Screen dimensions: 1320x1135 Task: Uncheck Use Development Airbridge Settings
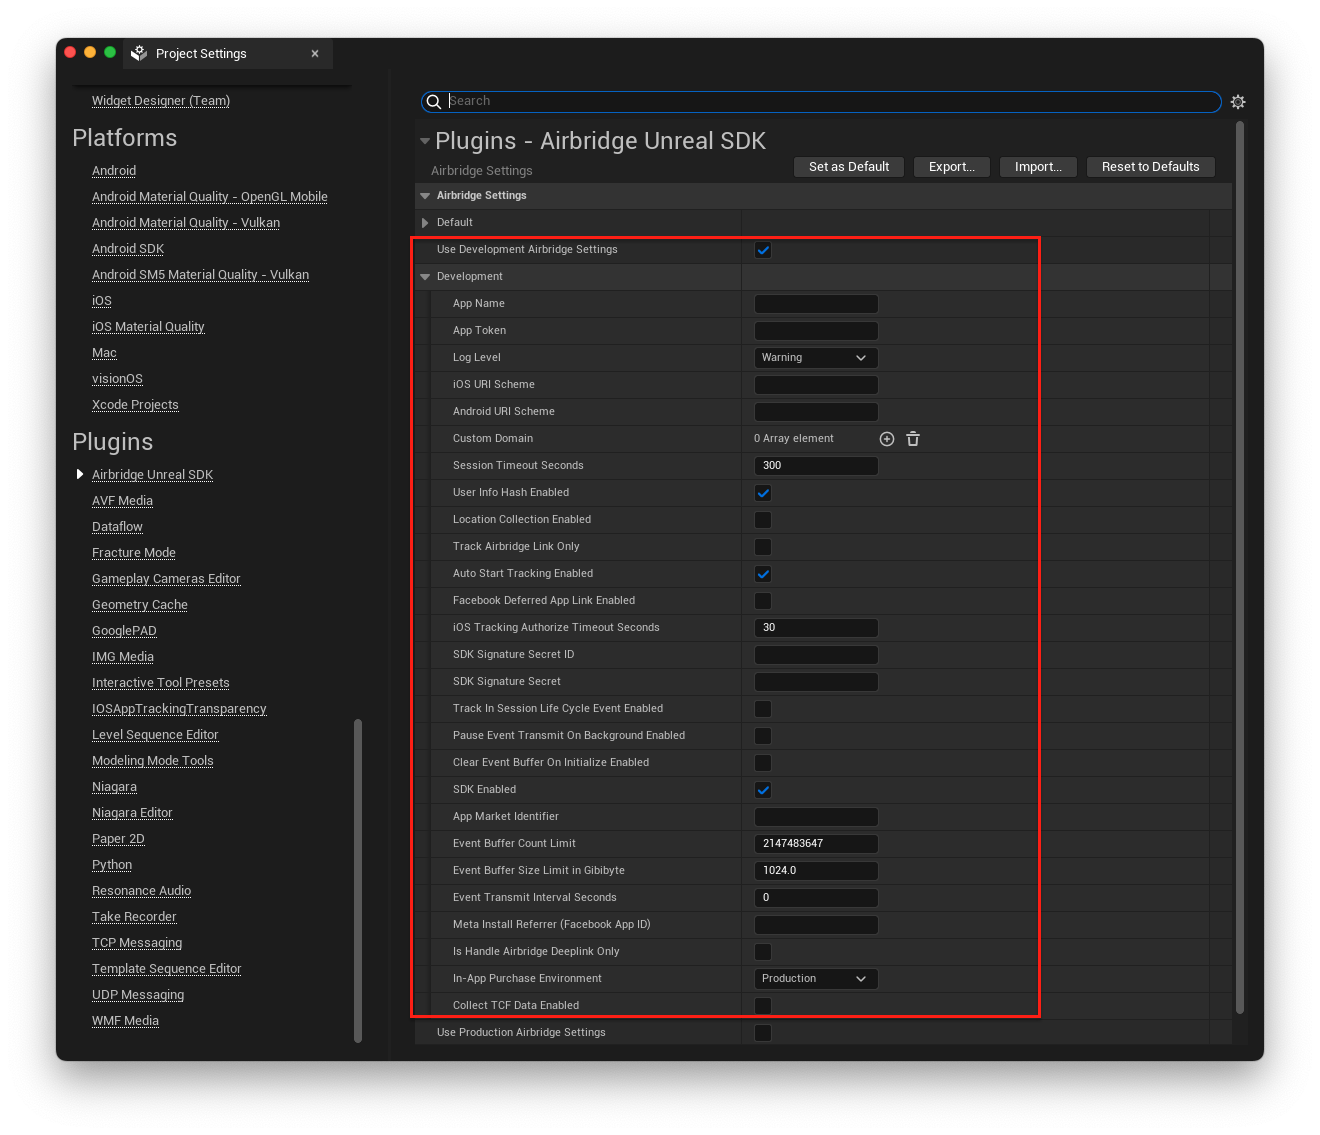click(763, 250)
